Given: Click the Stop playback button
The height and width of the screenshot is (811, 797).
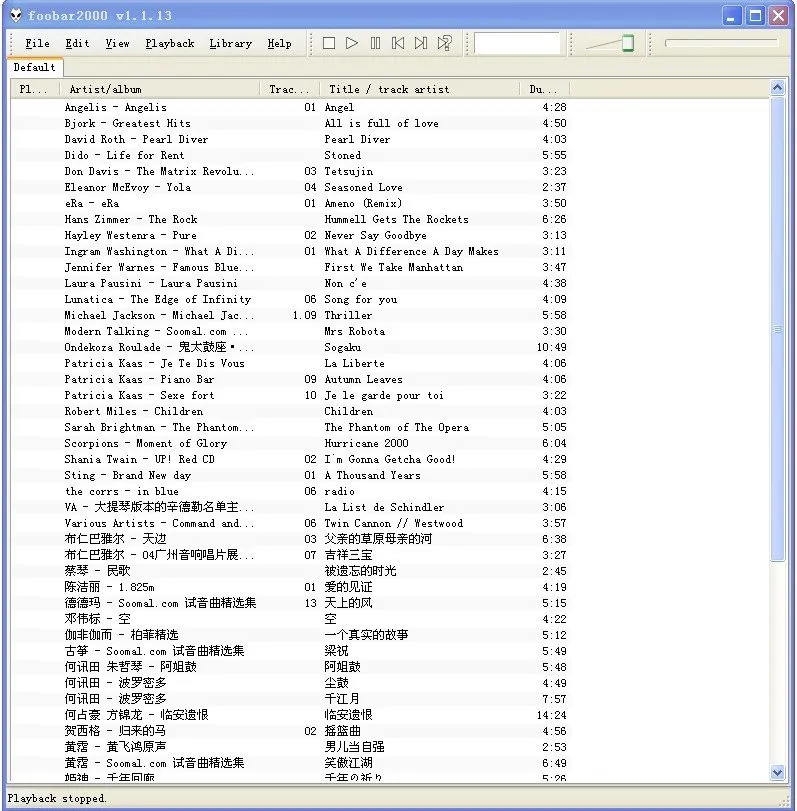Looking at the screenshot, I should pyautogui.click(x=329, y=43).
